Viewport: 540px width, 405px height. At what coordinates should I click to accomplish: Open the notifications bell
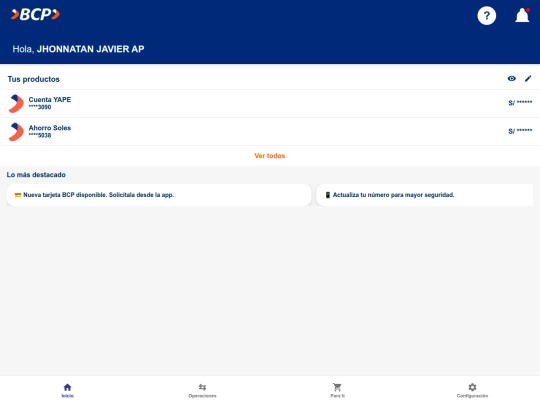pyautogui.click(x=522, y=15)
